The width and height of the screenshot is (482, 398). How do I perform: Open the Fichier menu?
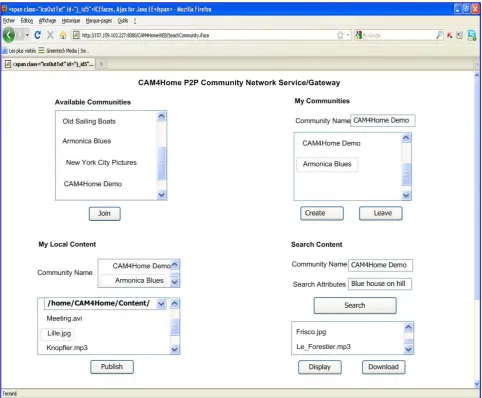pyautogui.click(x=9, y=21)
